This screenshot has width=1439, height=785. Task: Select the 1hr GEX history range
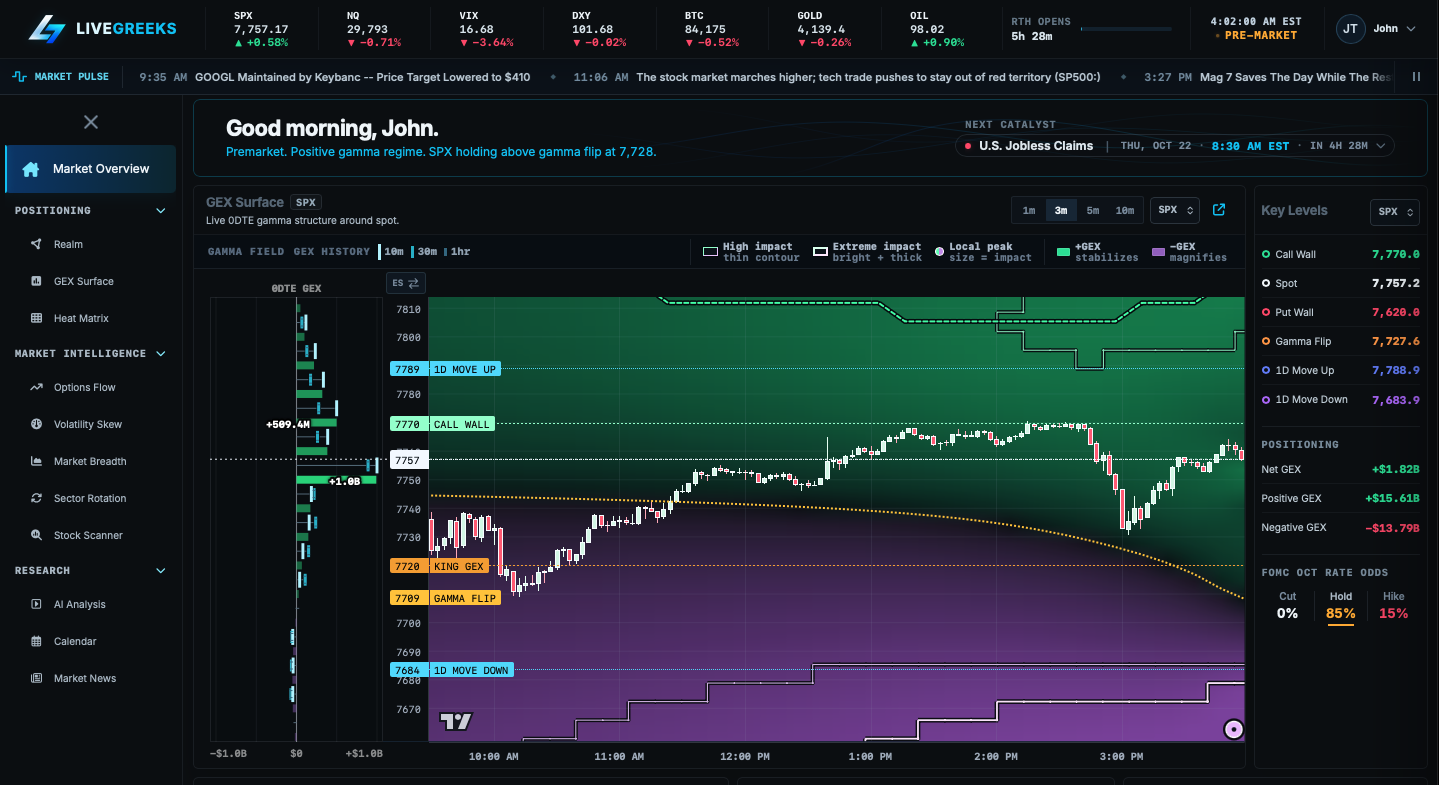459,252
